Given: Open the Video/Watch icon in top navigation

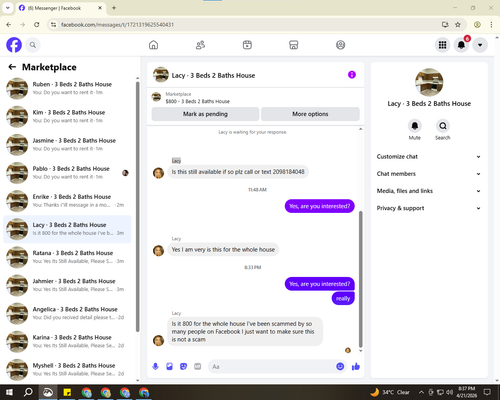Looking at the screenshot, I should pos(247,45).
